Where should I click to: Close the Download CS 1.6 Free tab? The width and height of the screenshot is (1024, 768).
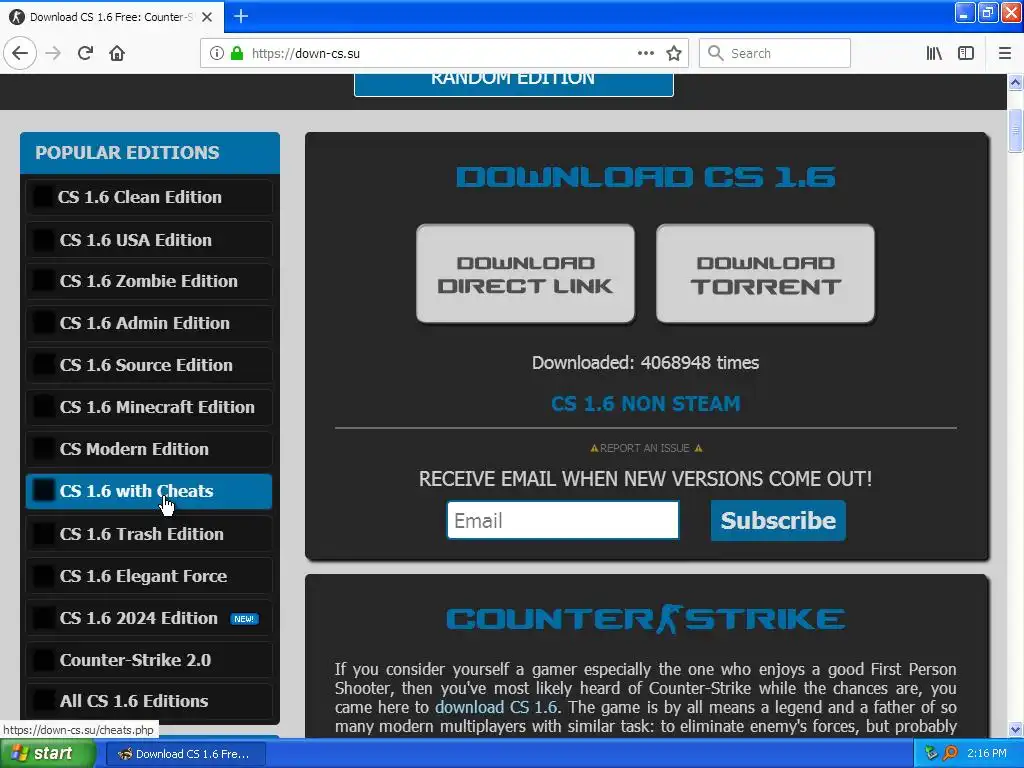207,17
